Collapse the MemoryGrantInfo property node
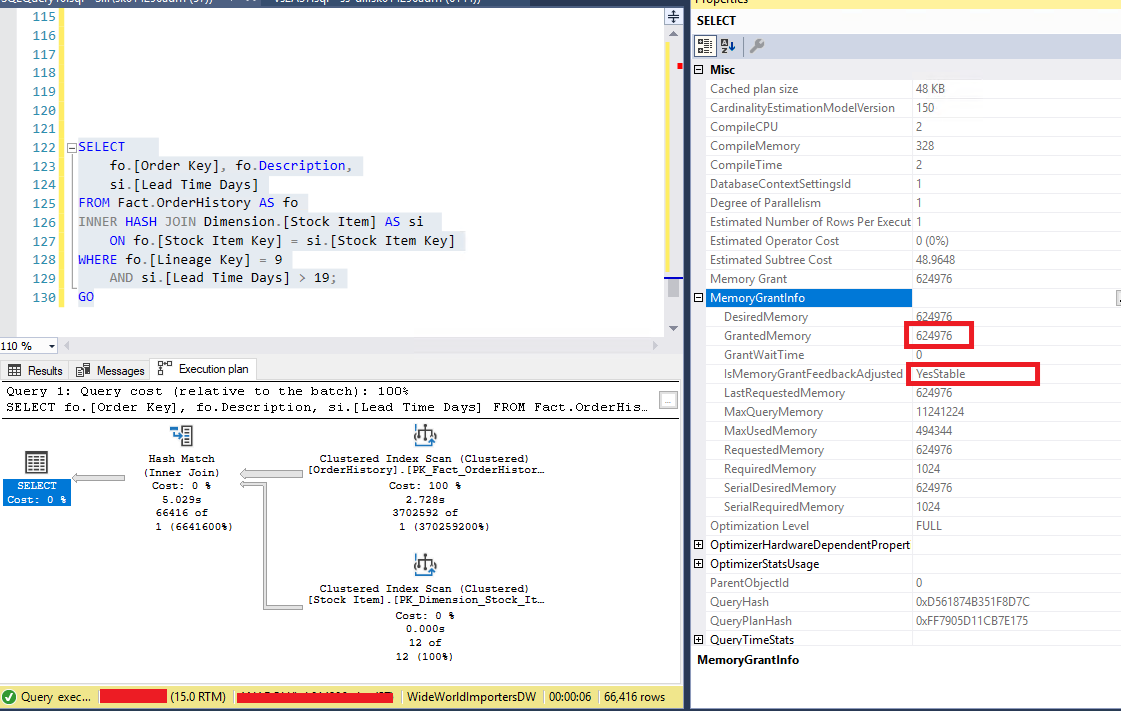 [698, 298]
